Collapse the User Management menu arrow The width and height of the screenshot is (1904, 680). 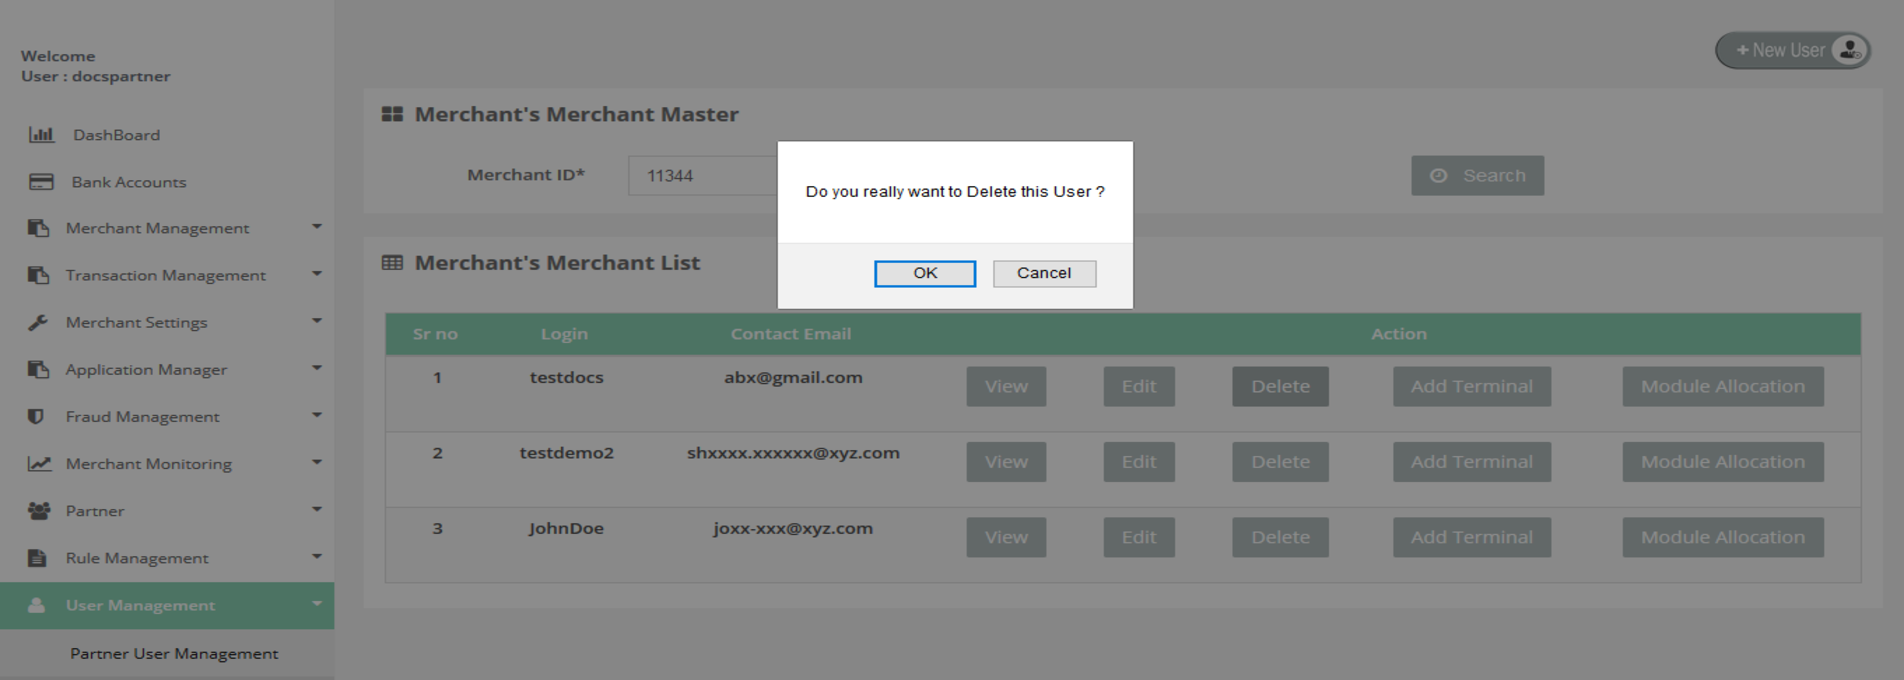pyautogui.click(x=317, y=604)
